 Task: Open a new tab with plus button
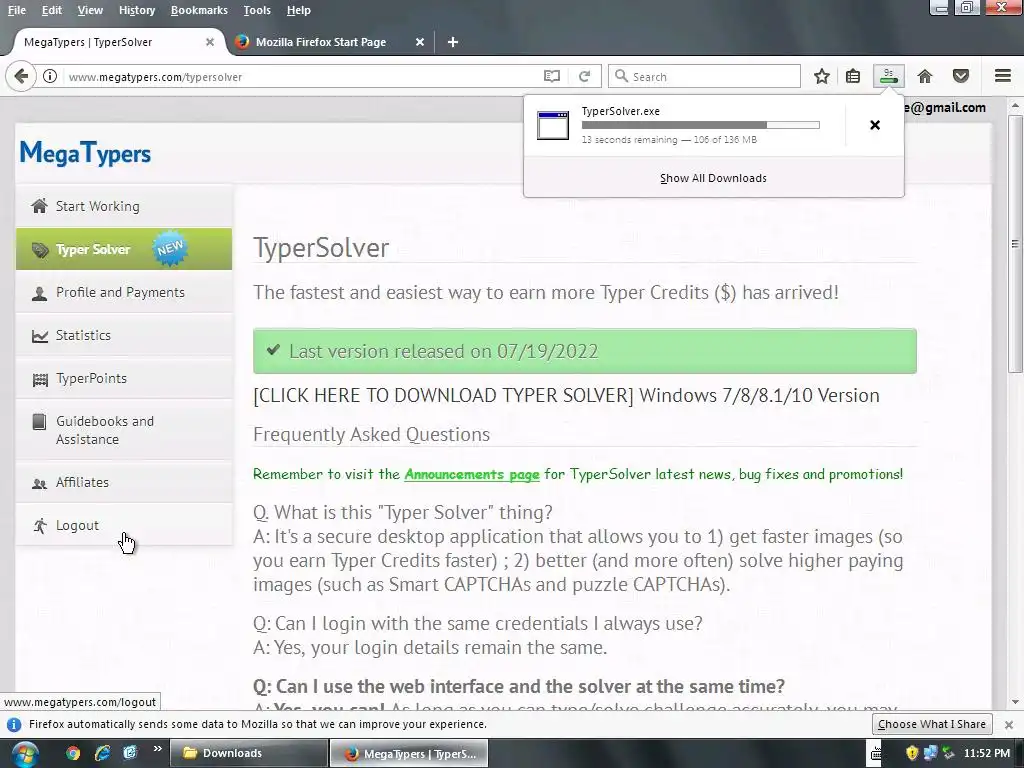click(x=453, y=42)
